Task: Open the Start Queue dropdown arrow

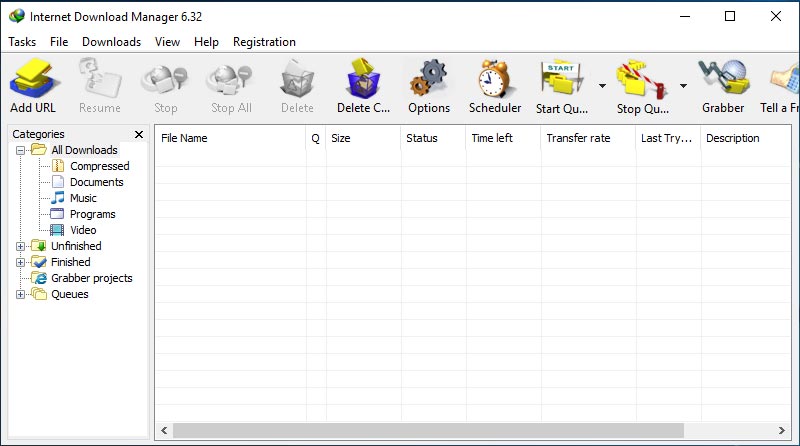Action: tap(602, 87)
